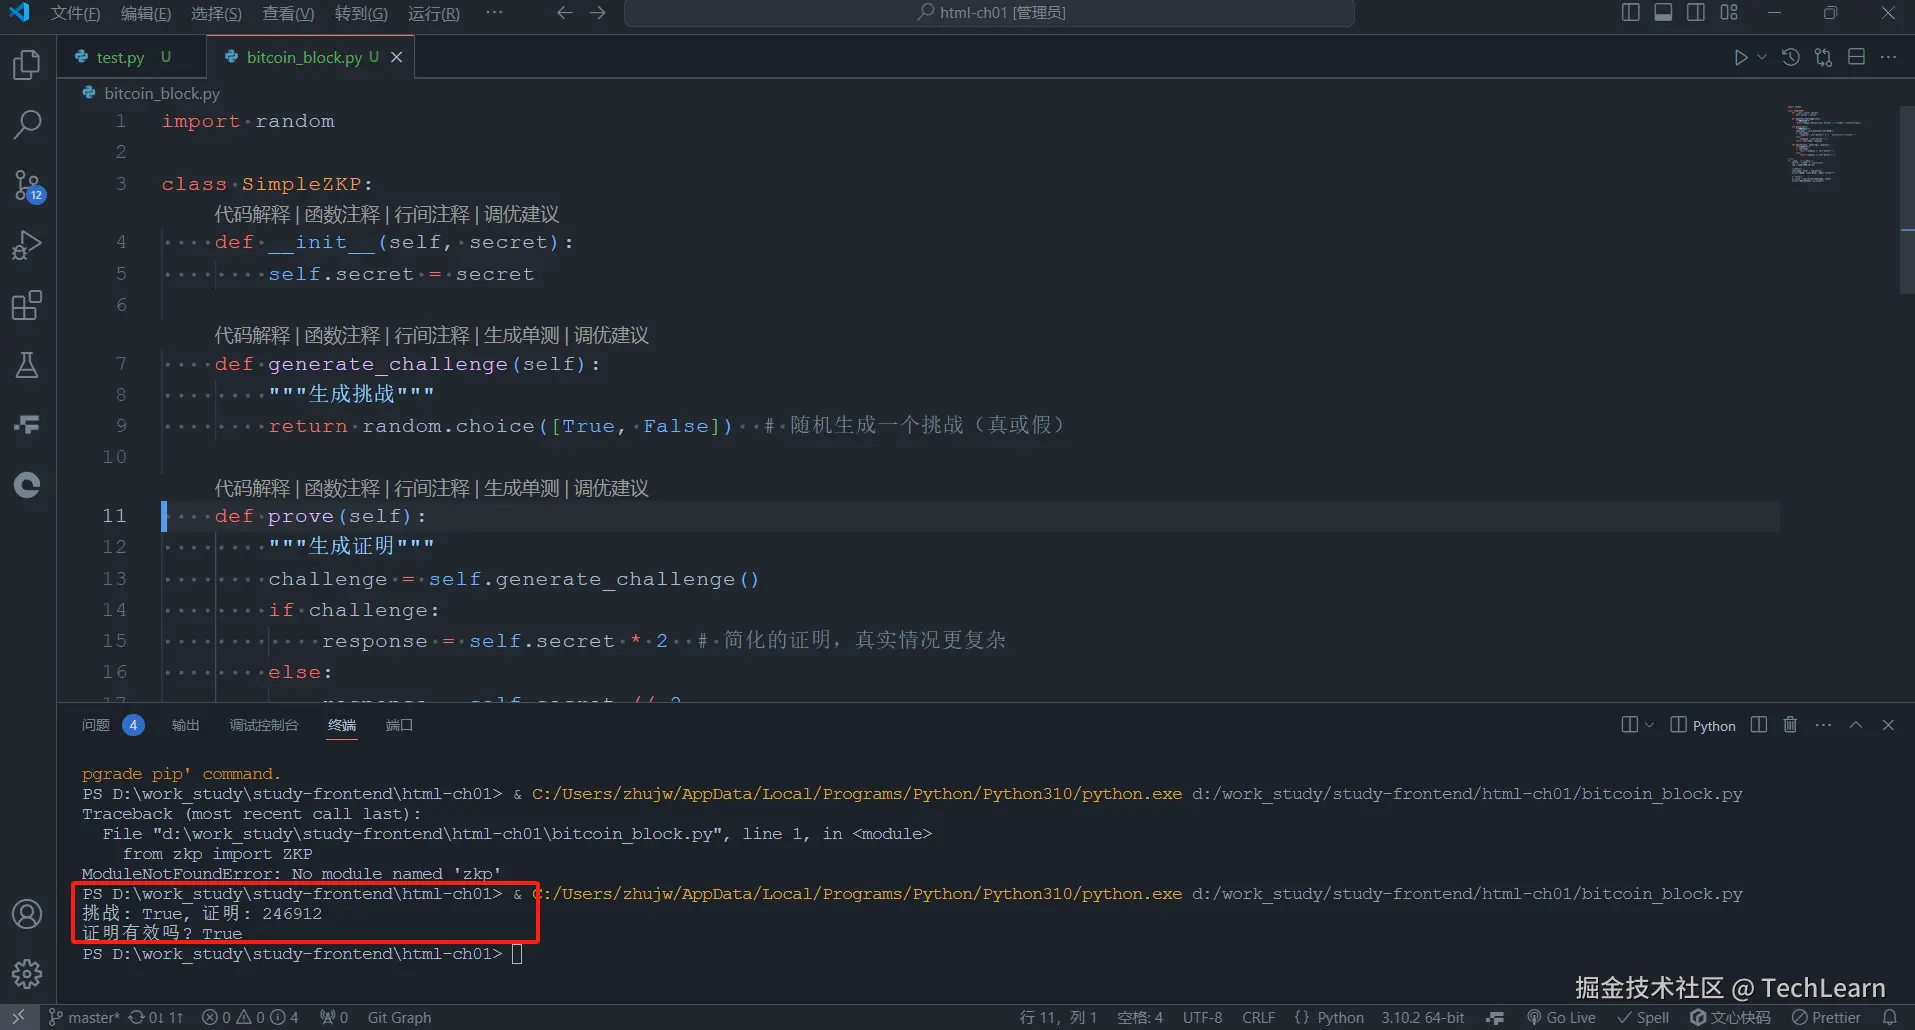Close the bitcoin_block.py tab
This screenshot has height=1030, width=1915.
coord(397,57)
